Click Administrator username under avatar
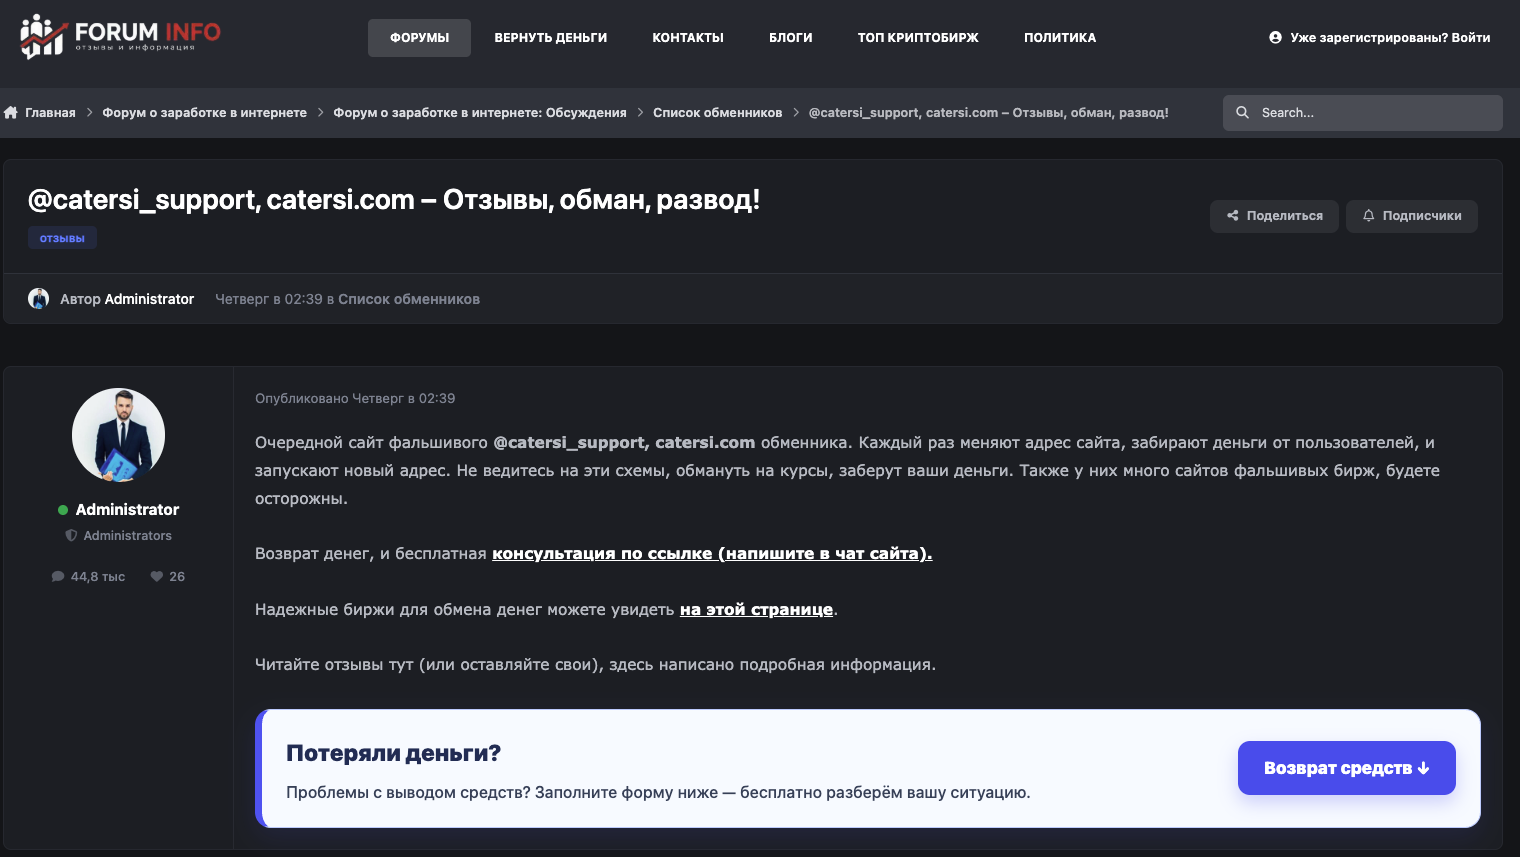 tap(127, 510)
